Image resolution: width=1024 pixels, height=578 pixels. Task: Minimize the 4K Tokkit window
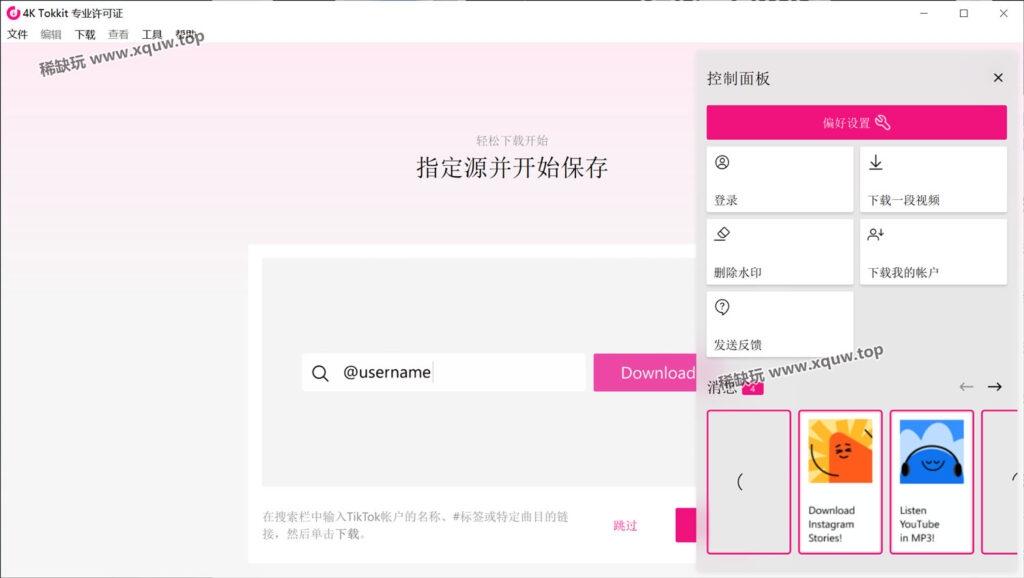coord(924,13)
